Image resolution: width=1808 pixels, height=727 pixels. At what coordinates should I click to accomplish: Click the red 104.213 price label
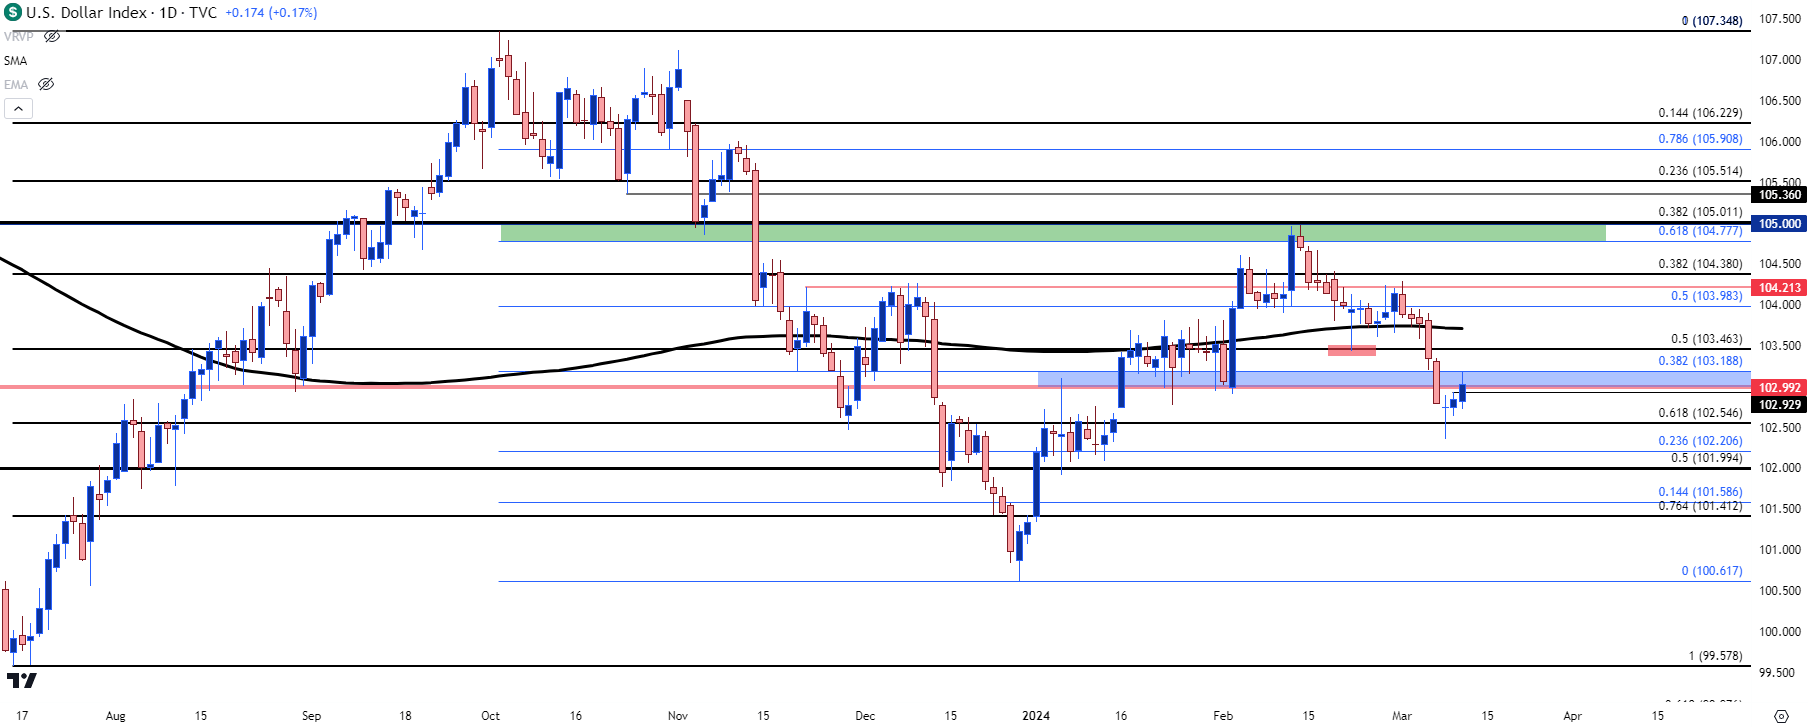[x=1780, y=288]
